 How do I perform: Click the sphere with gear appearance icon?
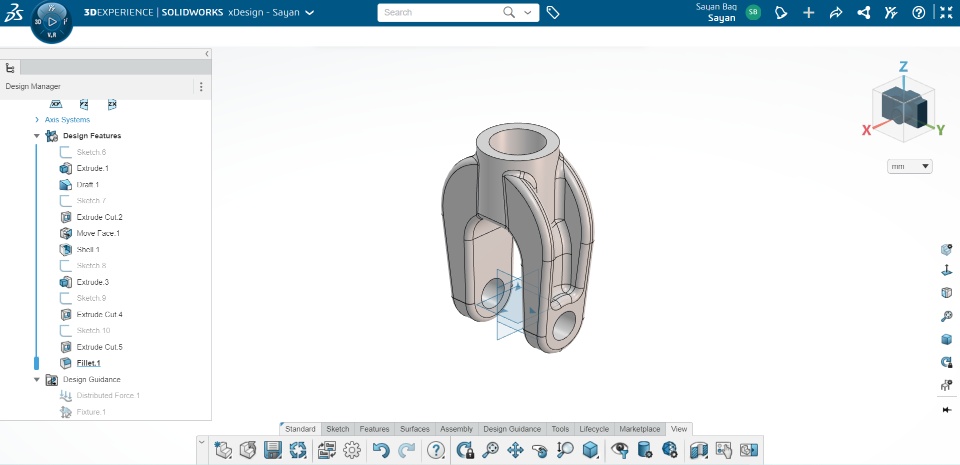tap(669, 451)
